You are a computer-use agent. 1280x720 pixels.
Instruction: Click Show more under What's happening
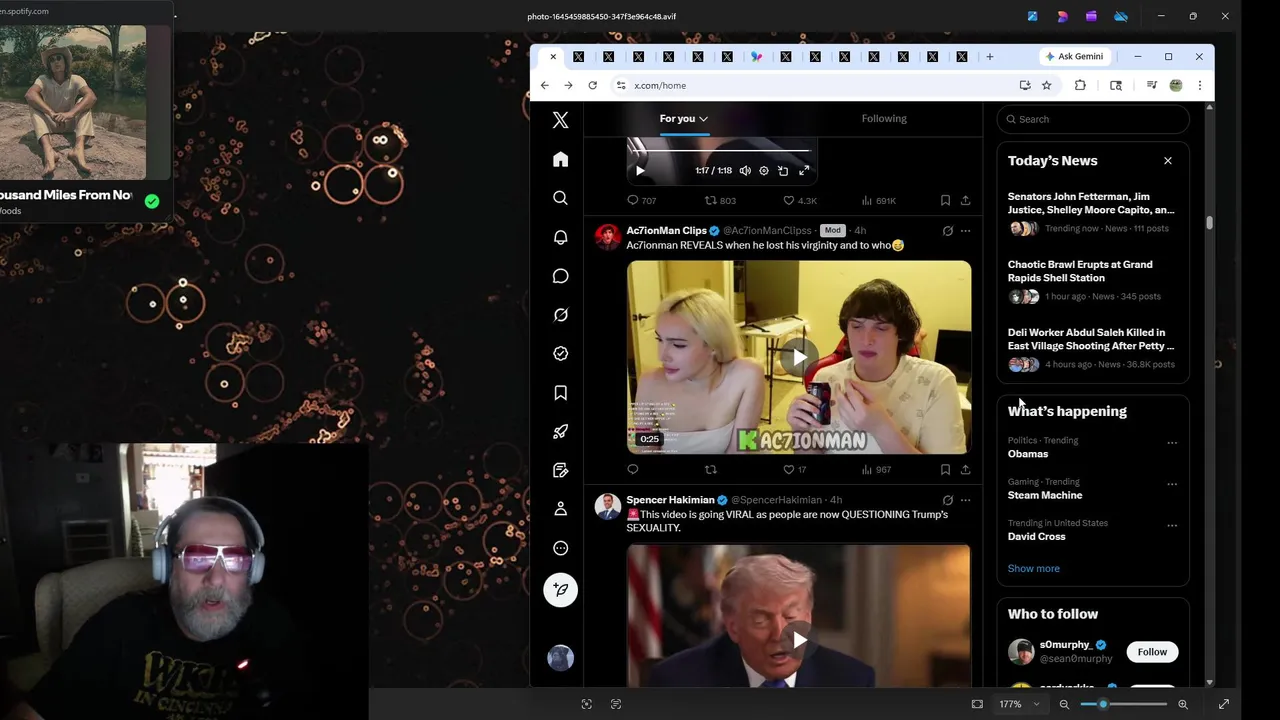pos(1033,568)
